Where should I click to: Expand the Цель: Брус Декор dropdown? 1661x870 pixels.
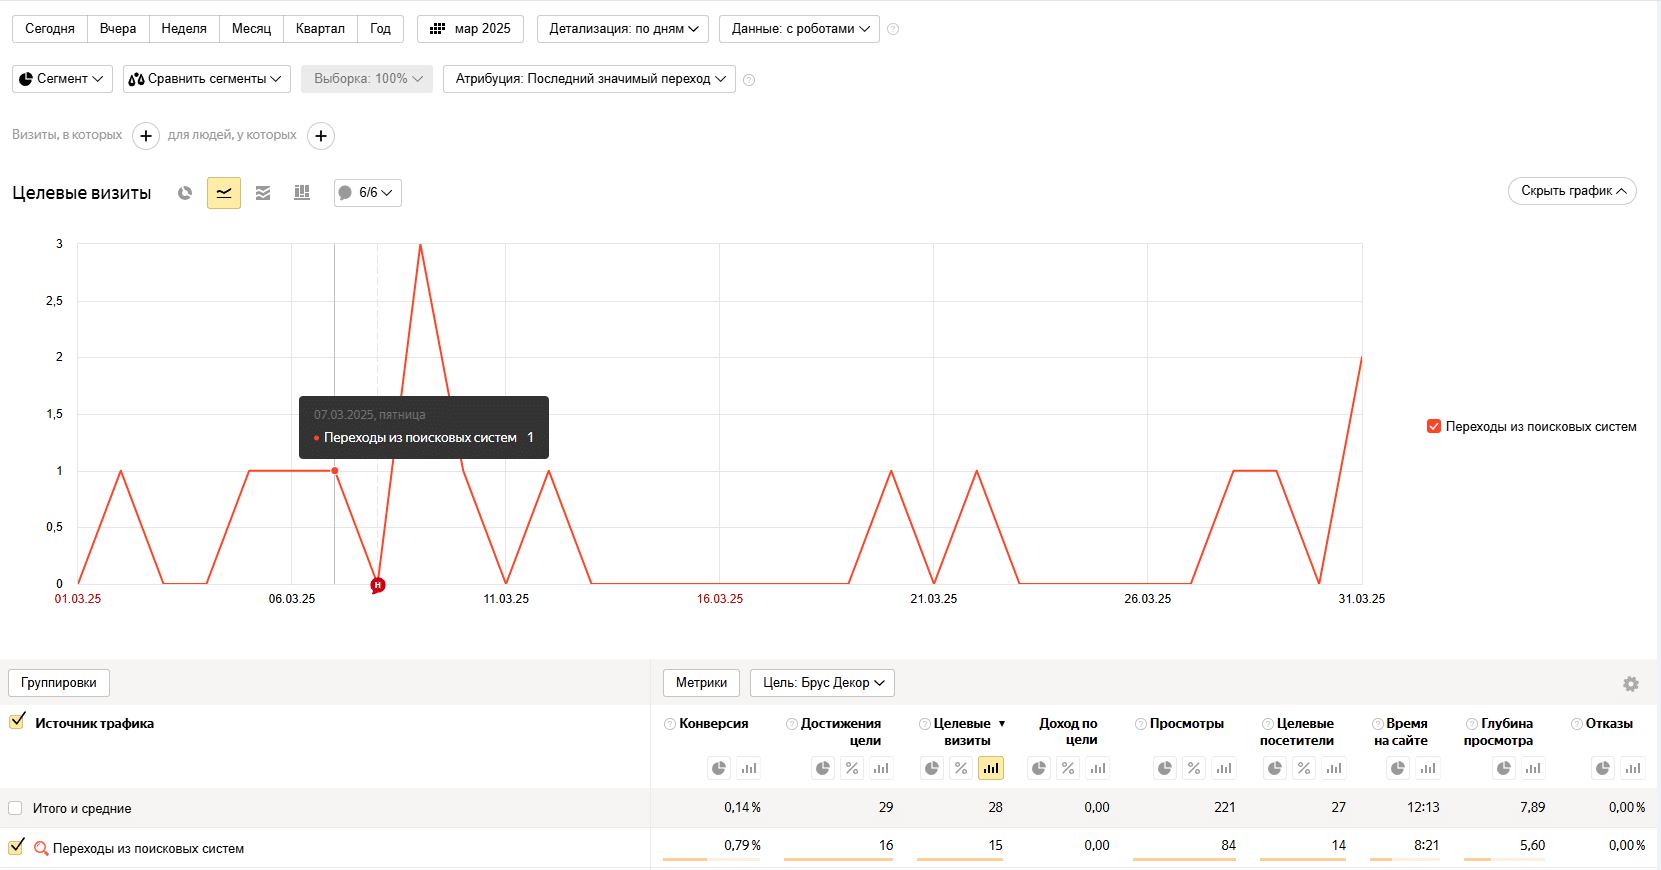[x=822, y=683]
